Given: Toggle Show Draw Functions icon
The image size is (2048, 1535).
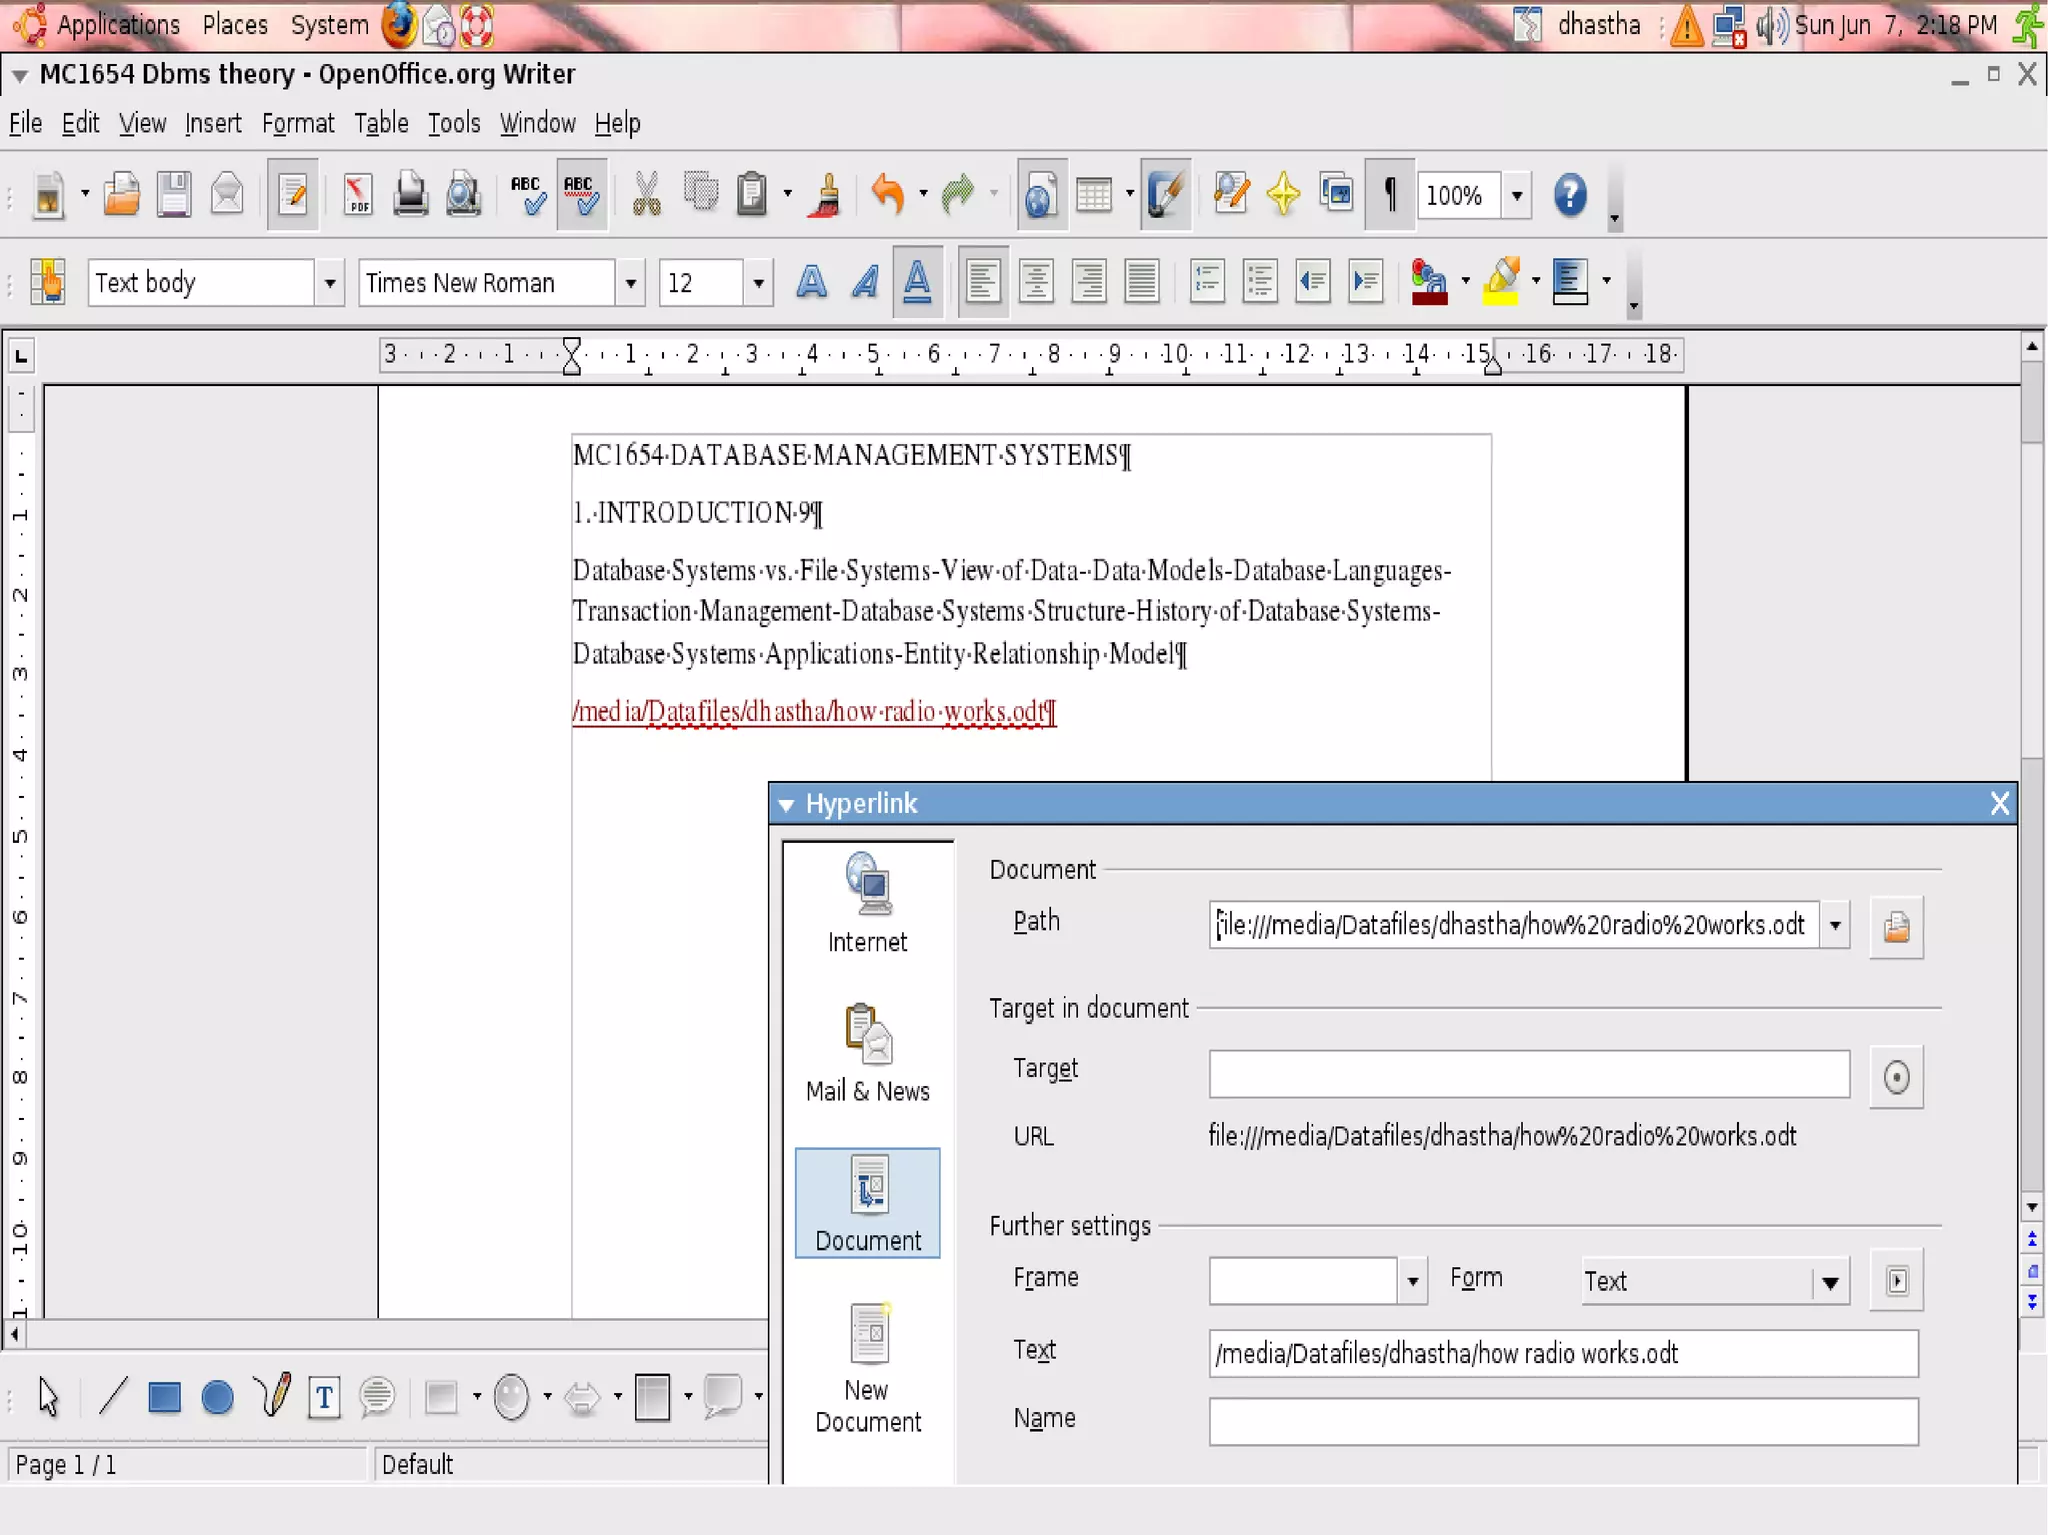Looking at the screenshot, I should [1165, 194].
